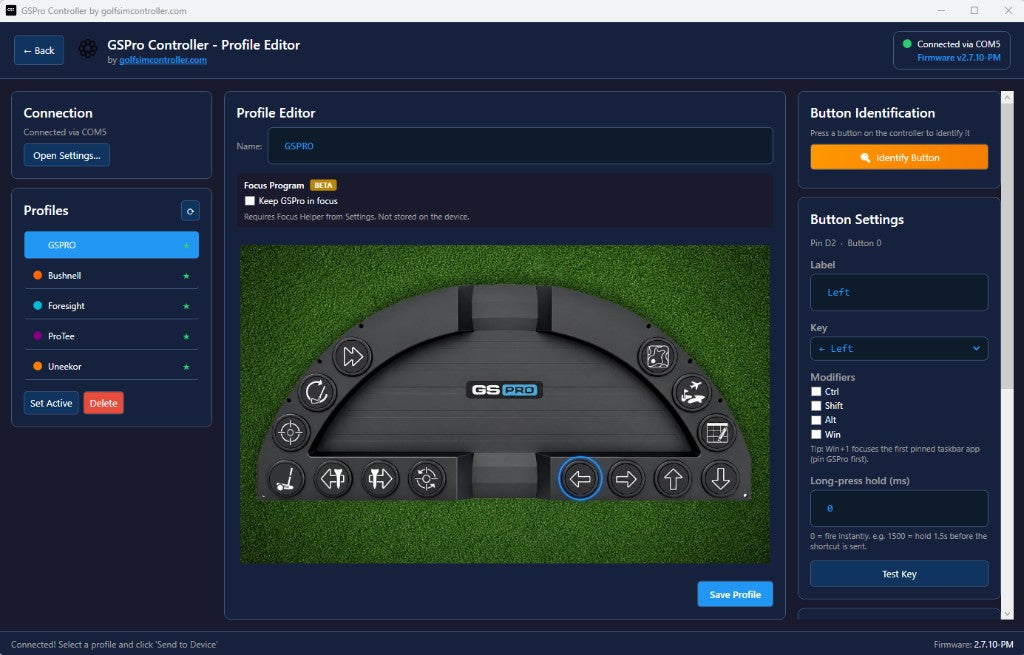
Task: Click the settings gear icon in header
Action: pyautogui.click(x=88, y=49)
